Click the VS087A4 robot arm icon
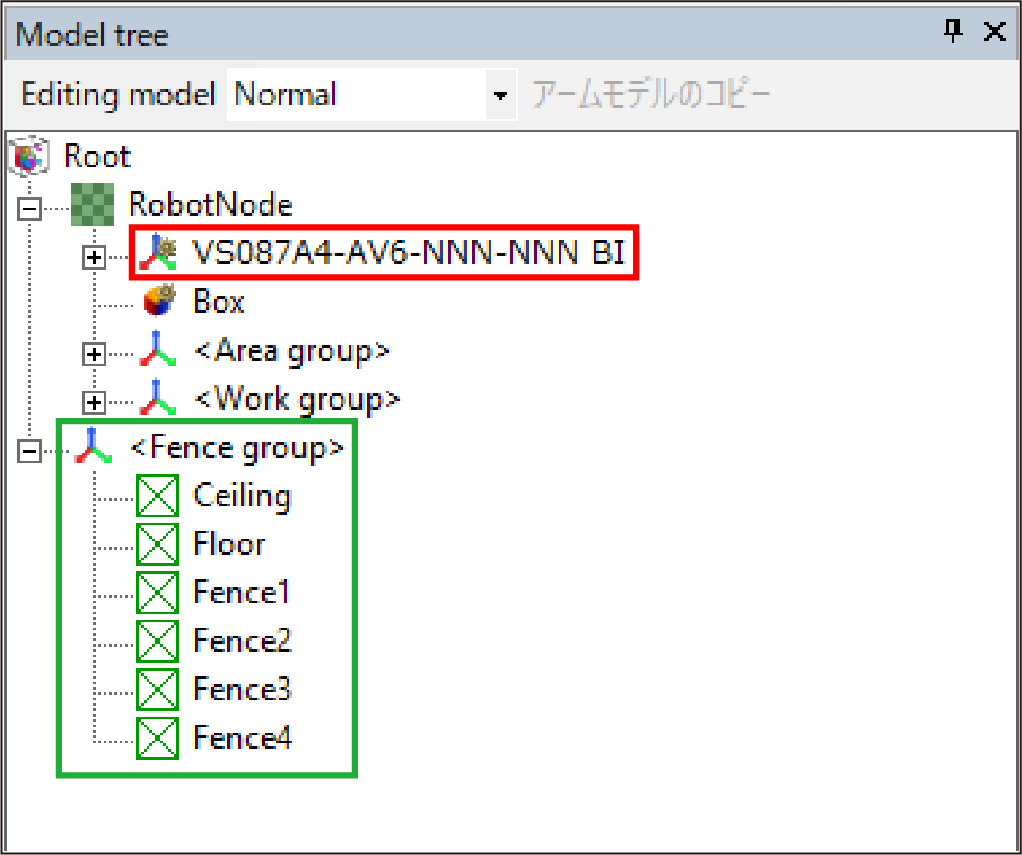This screenshot has height=855, width=1022. click(x=156, y=254)
